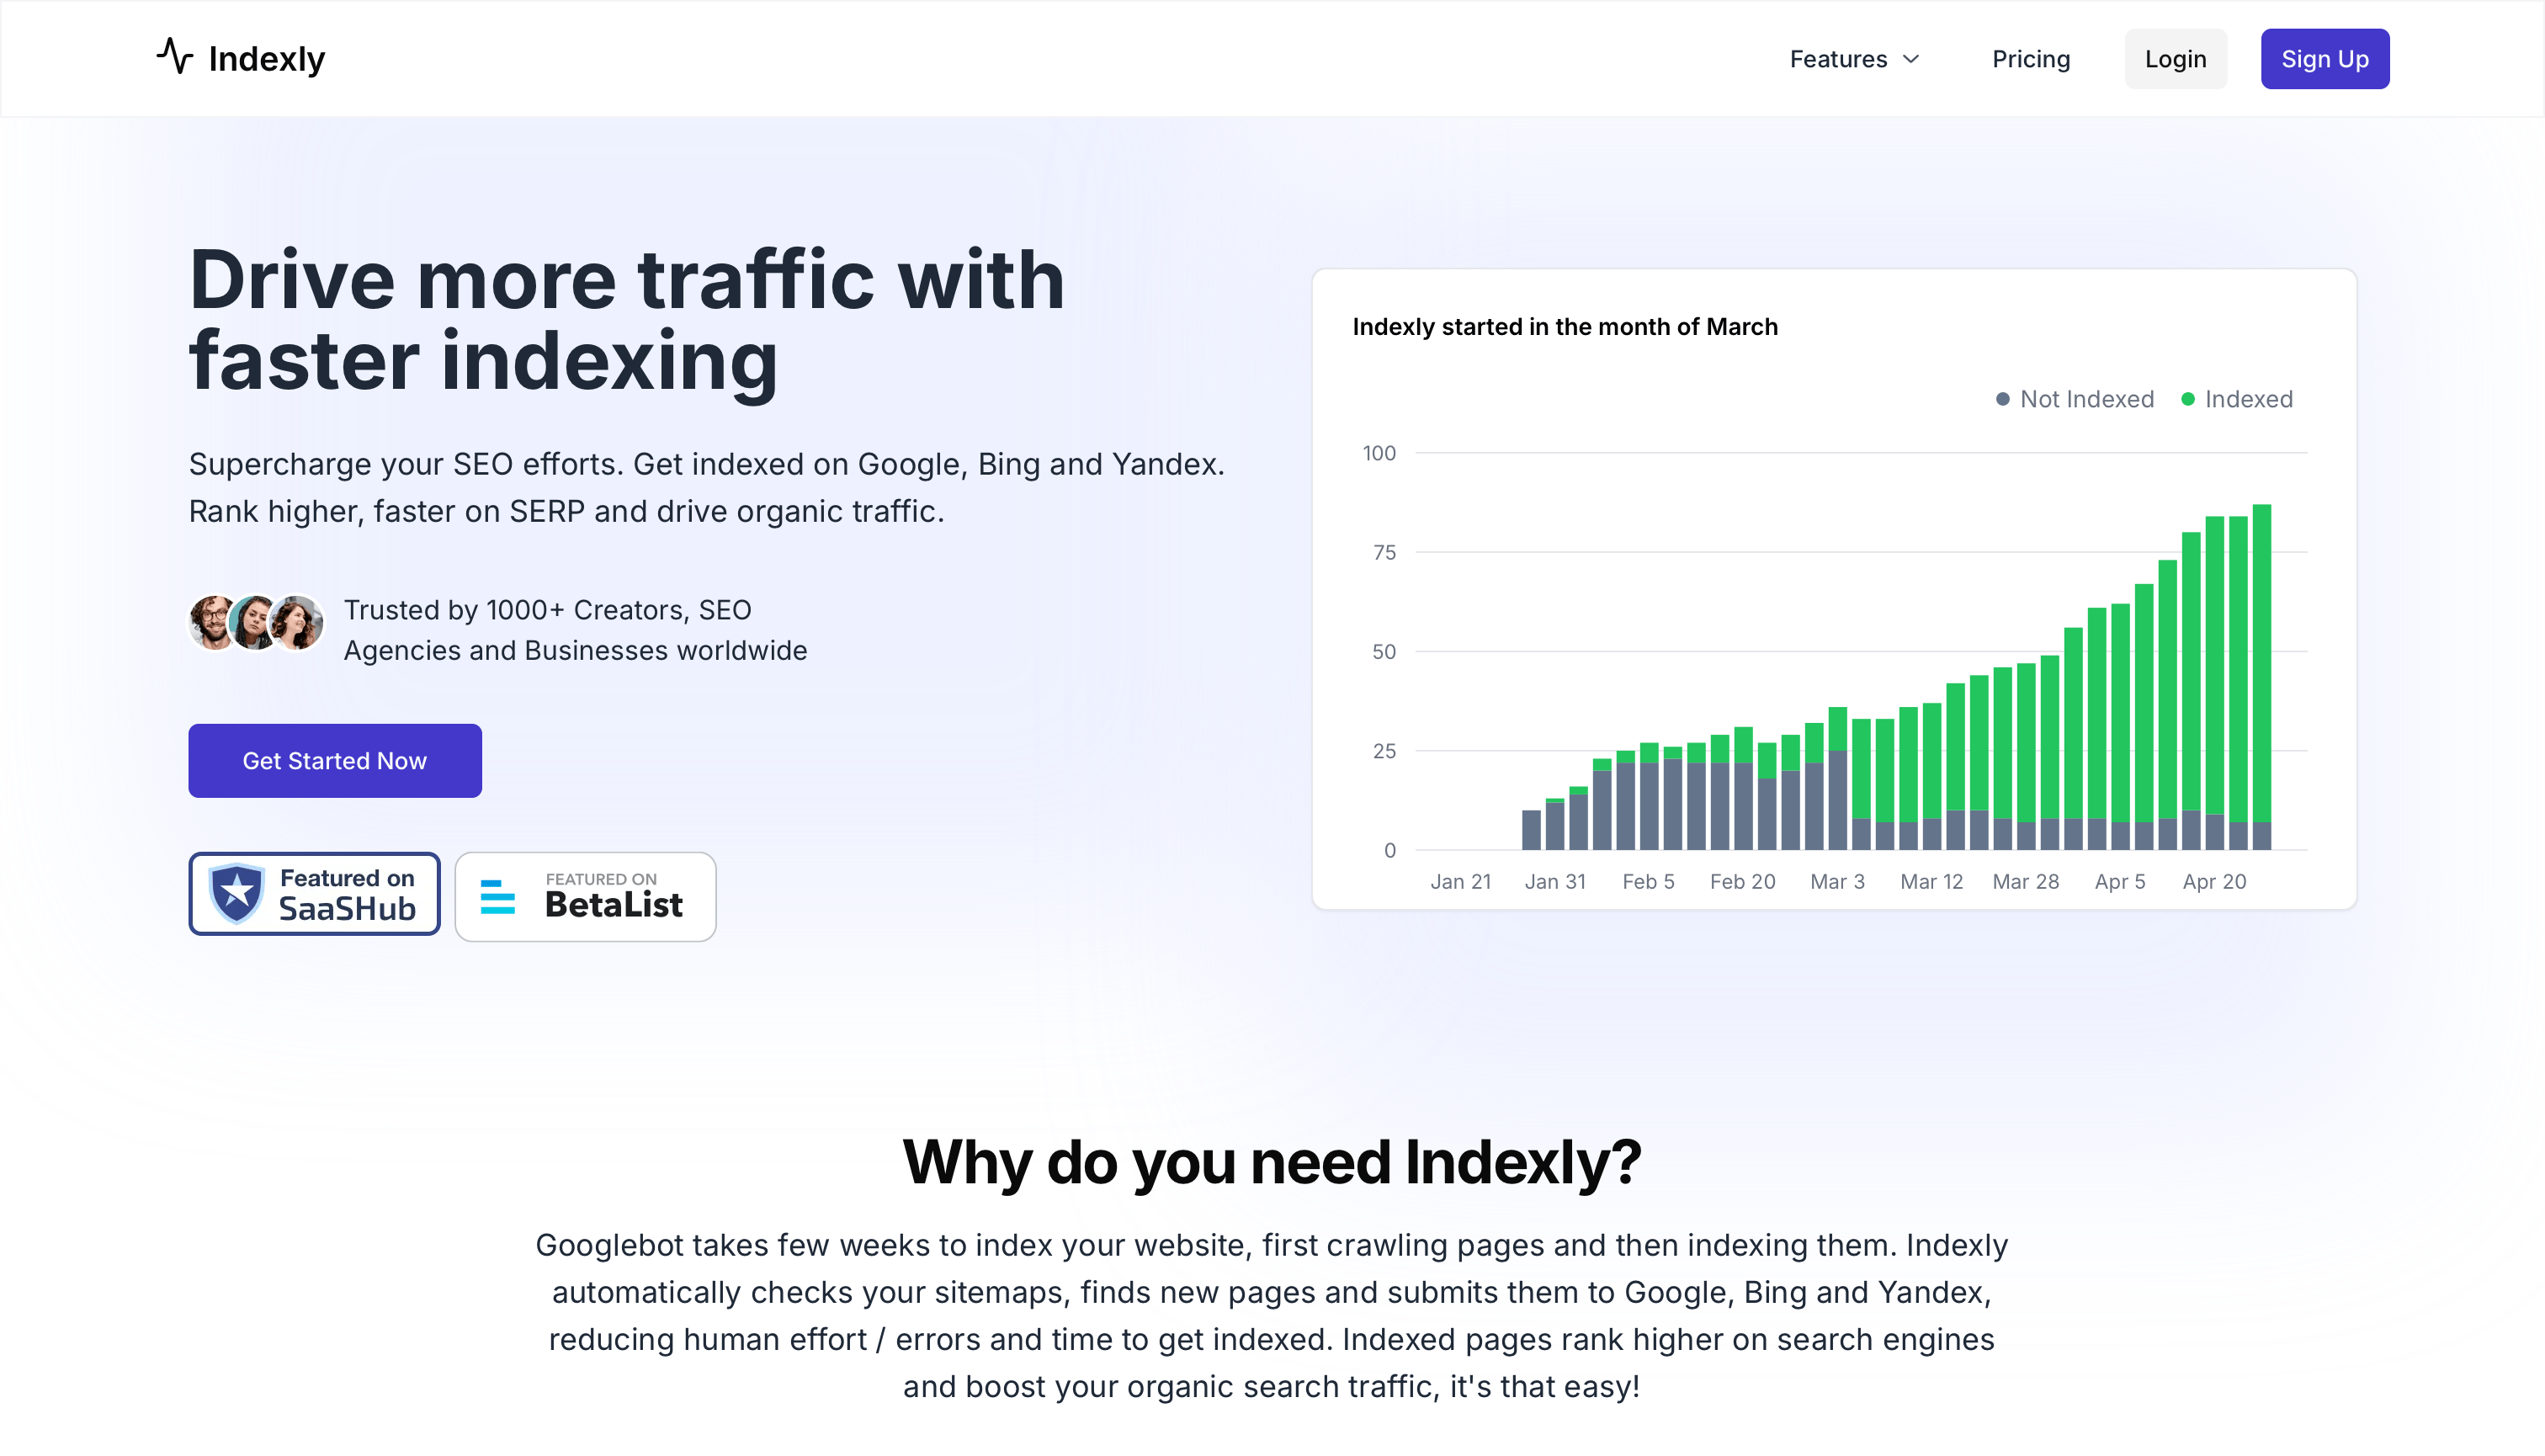Click the Feb 20 axis label

point(1742,882)
